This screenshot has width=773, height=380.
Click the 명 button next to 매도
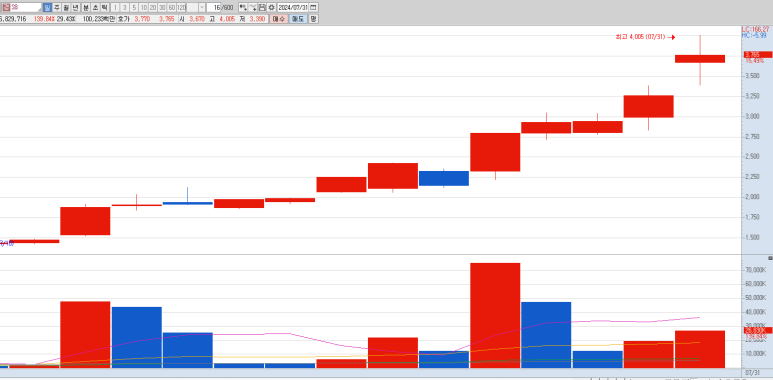click(314, 19)
